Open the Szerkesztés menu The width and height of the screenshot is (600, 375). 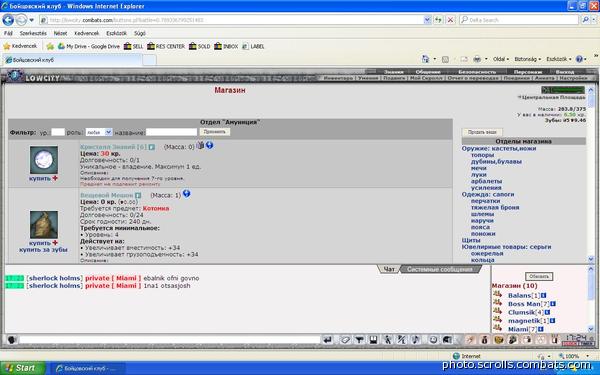33,33
